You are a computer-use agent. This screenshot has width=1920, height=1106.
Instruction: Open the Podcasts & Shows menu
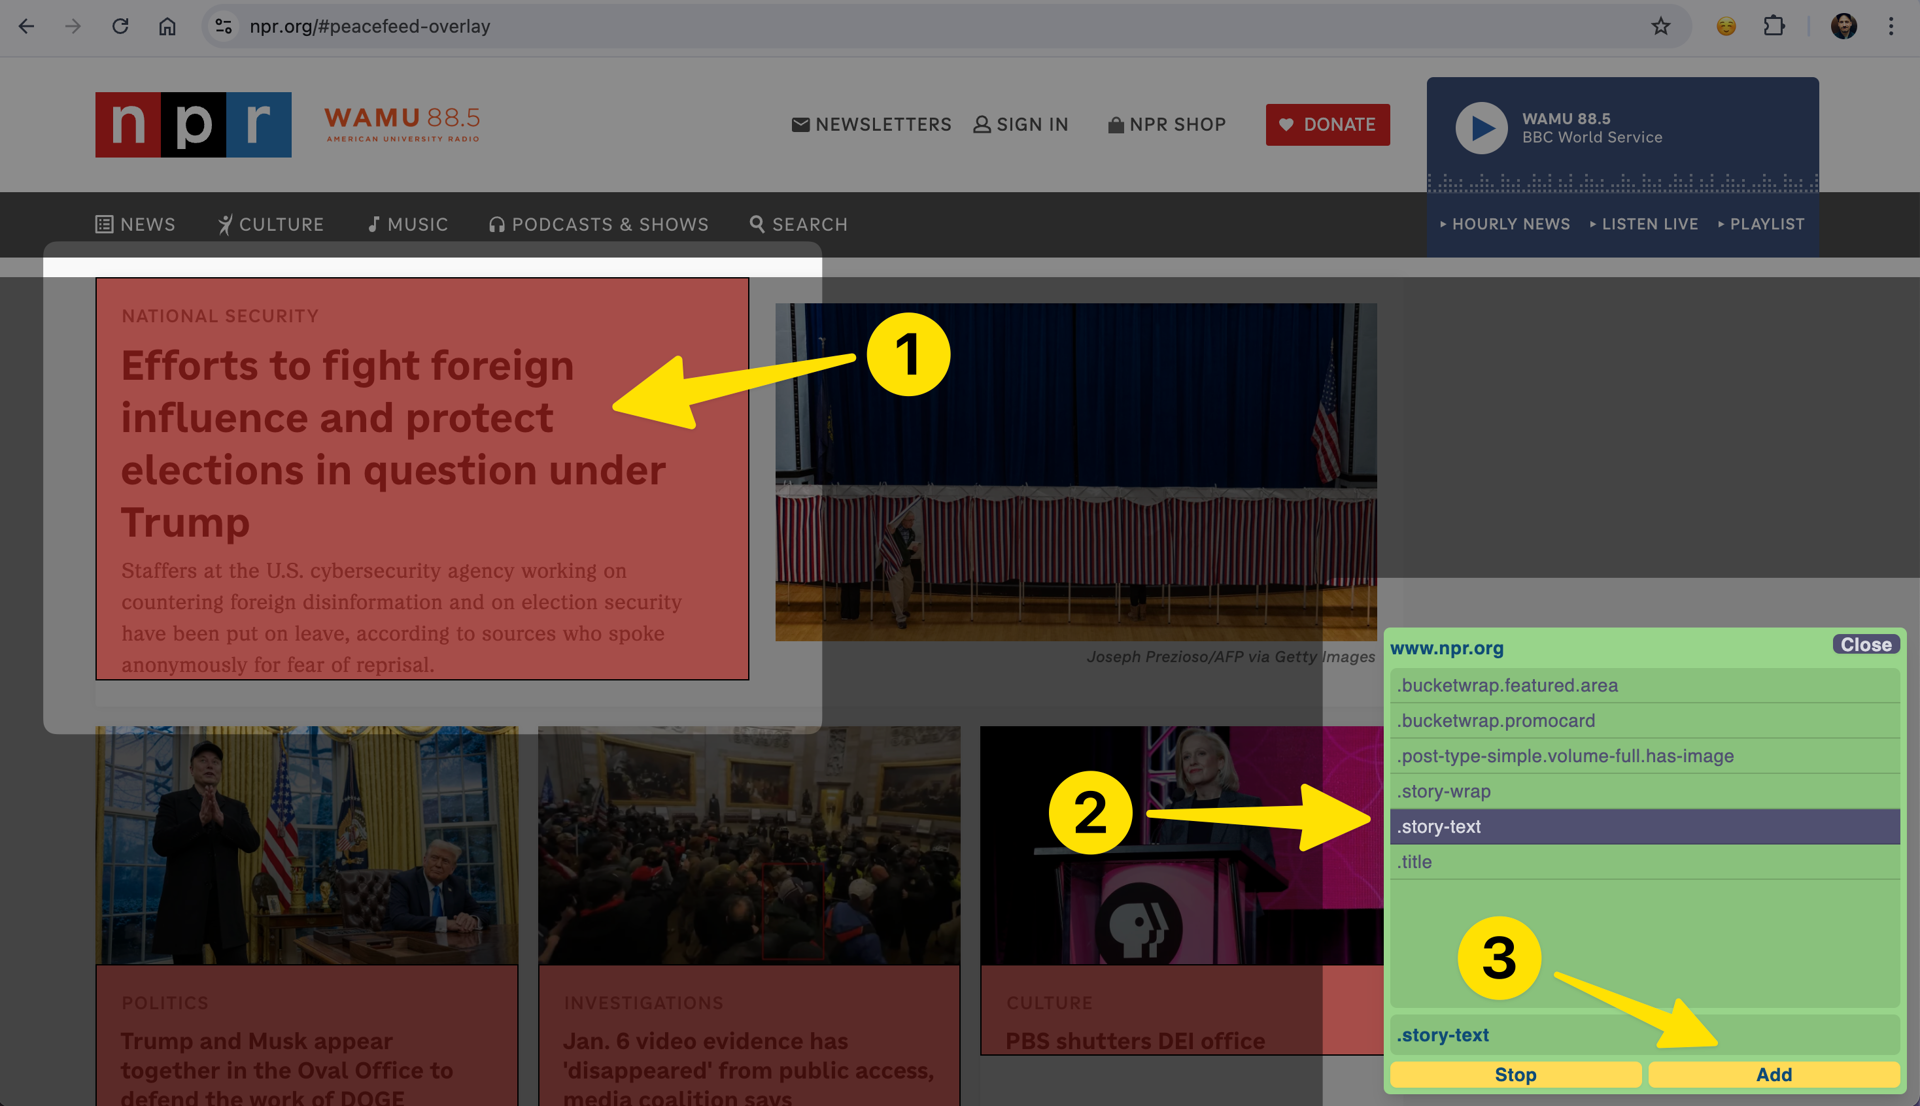[598, 224]
